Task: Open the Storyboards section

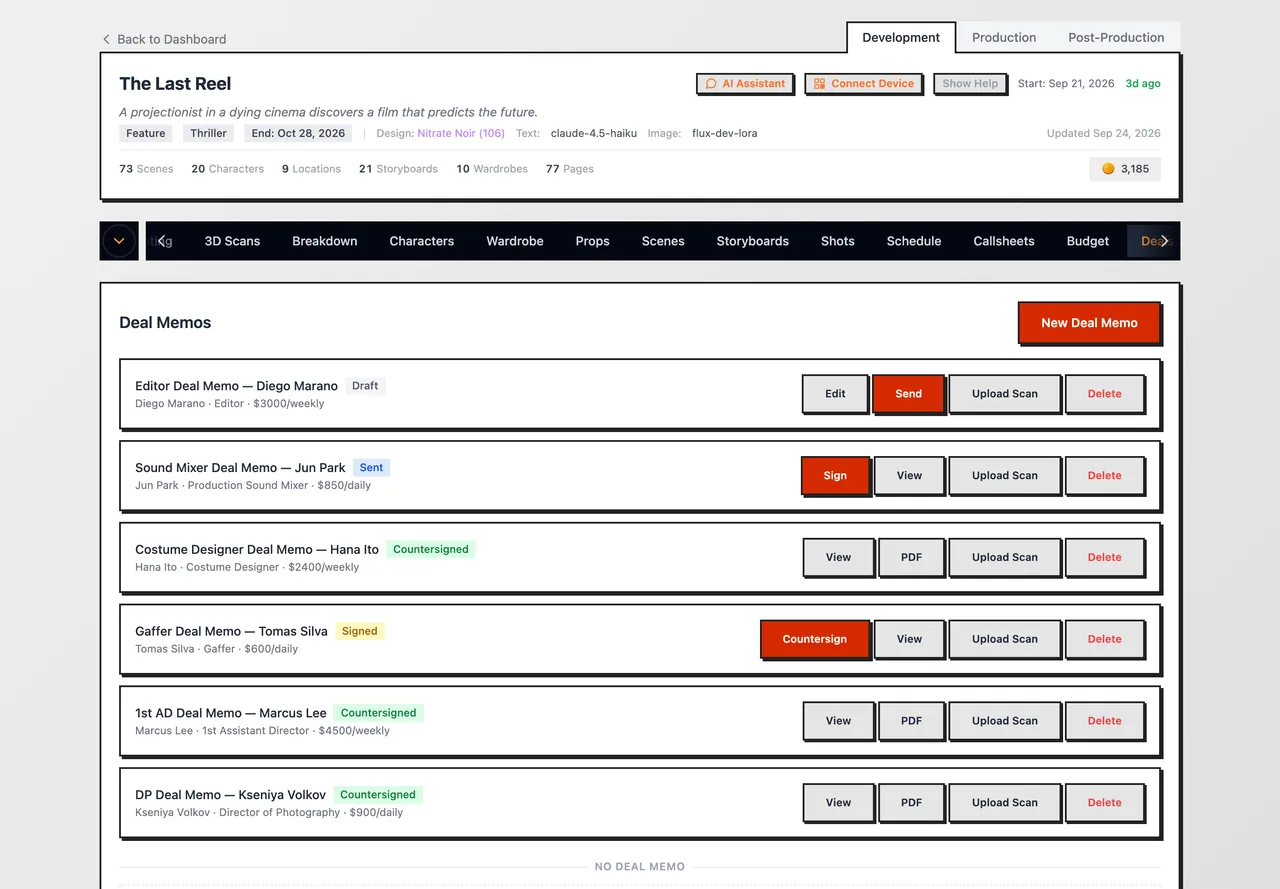Action: 753,241
